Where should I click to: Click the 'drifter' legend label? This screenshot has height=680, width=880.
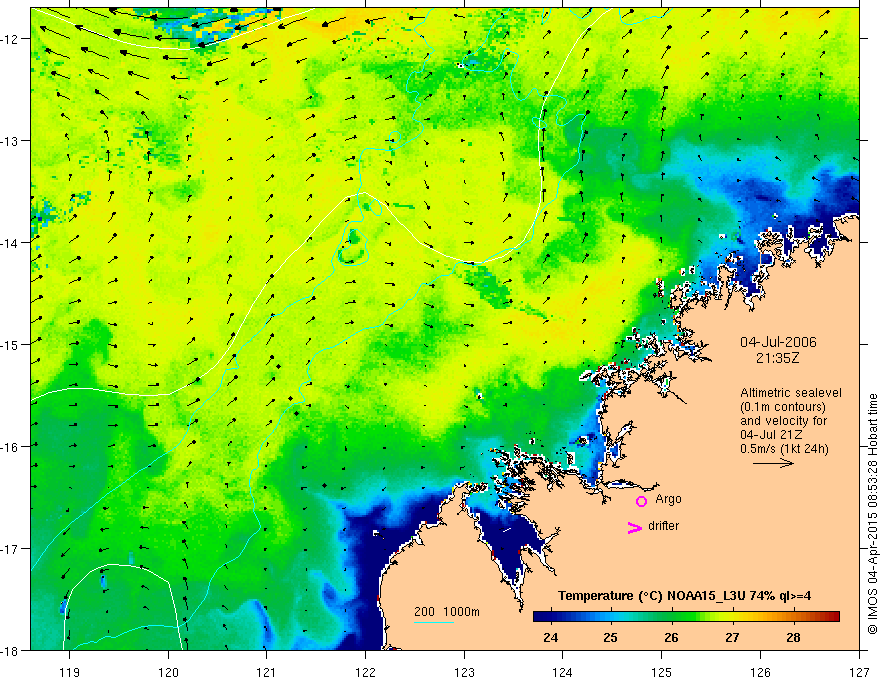[x=663, y=526]
